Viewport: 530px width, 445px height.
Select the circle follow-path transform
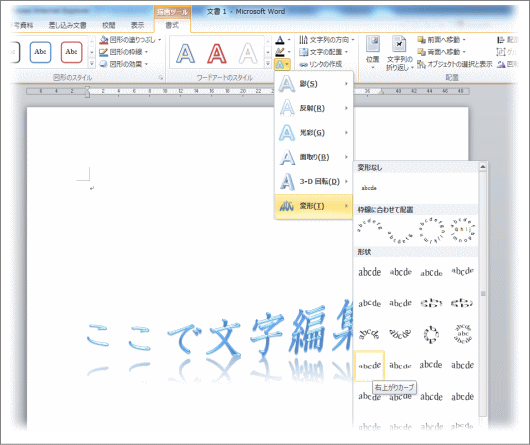(x=431, y=231)
